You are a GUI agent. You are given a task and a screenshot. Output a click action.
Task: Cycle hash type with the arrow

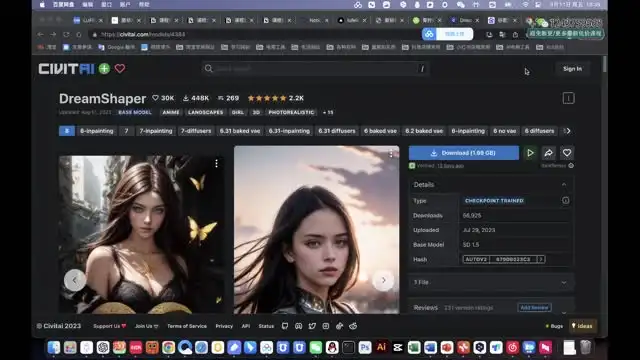[541, 259]
